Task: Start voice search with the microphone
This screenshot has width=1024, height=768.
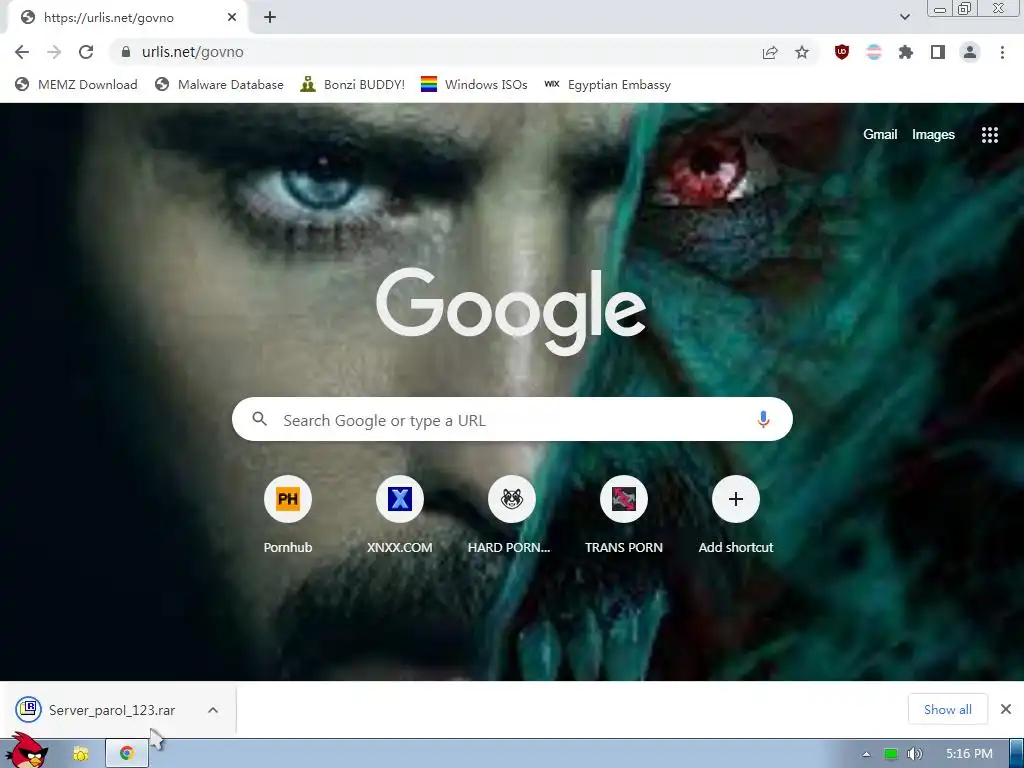Action: pyautogui.click(x=763, y=419)
